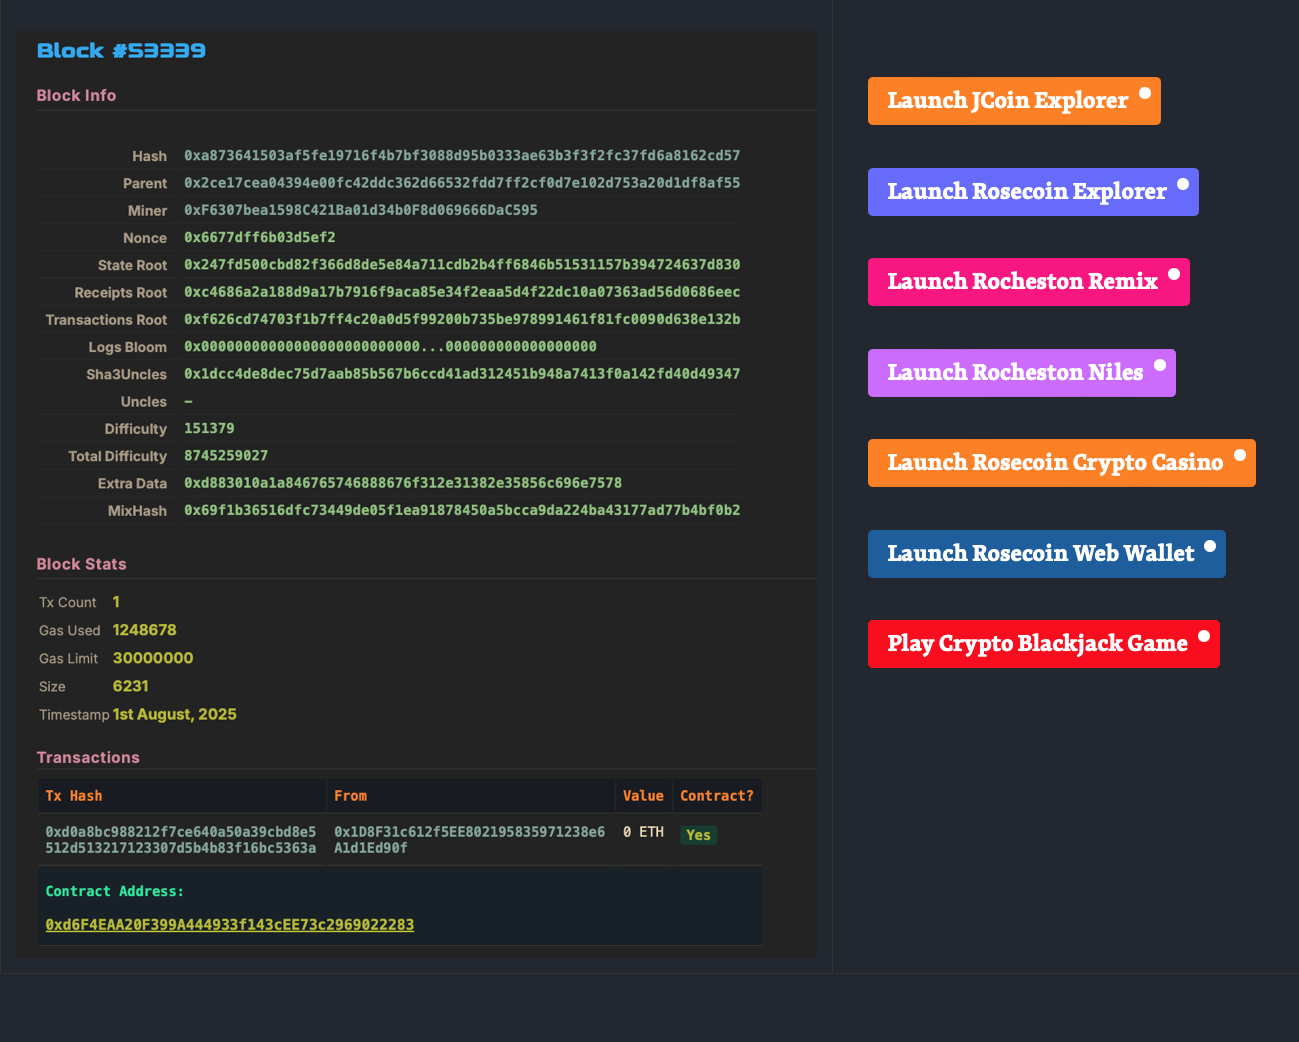Click the Block #53339 title
The image size is (1299, 1042).
click(121, 51)
